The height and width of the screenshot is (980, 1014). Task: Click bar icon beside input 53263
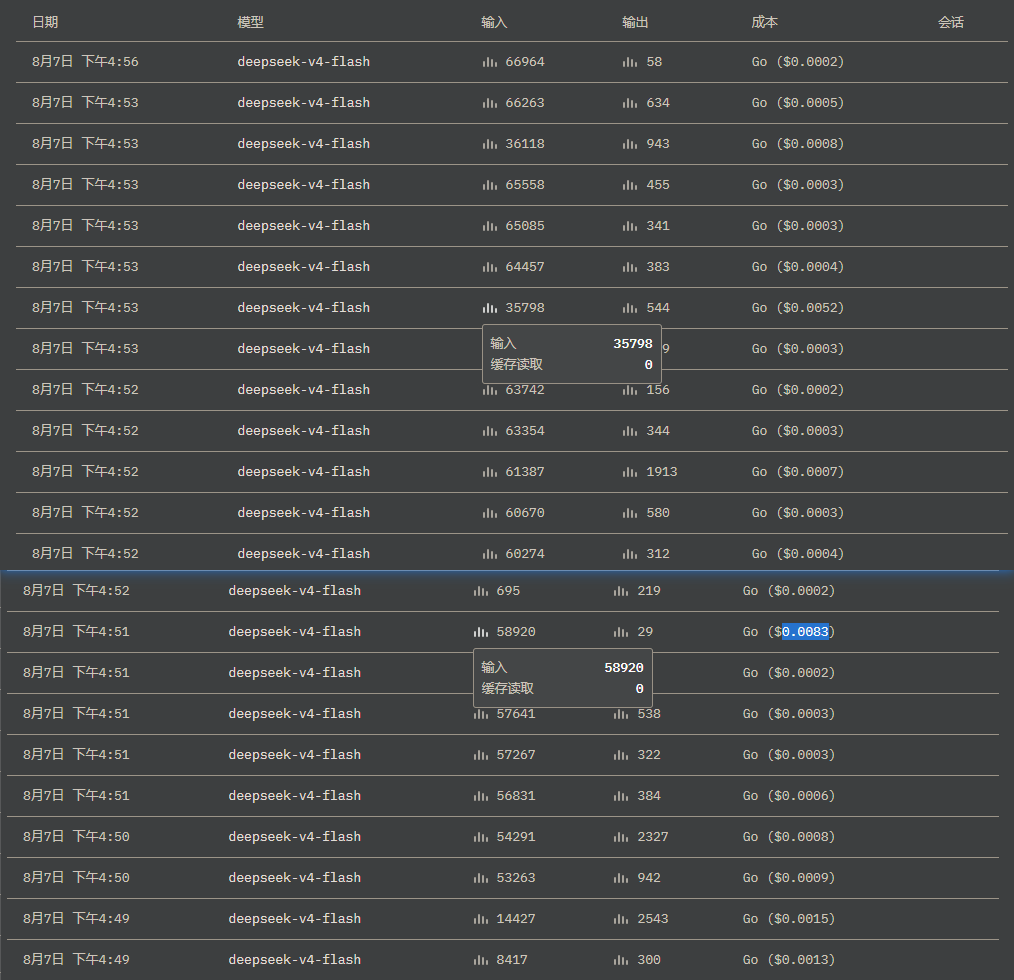[x=480, y=878]
